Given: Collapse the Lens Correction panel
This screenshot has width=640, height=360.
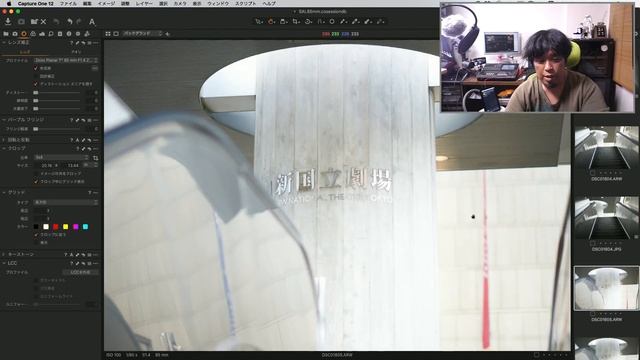Looking at the screenshot, I should [x=4, y=42].
